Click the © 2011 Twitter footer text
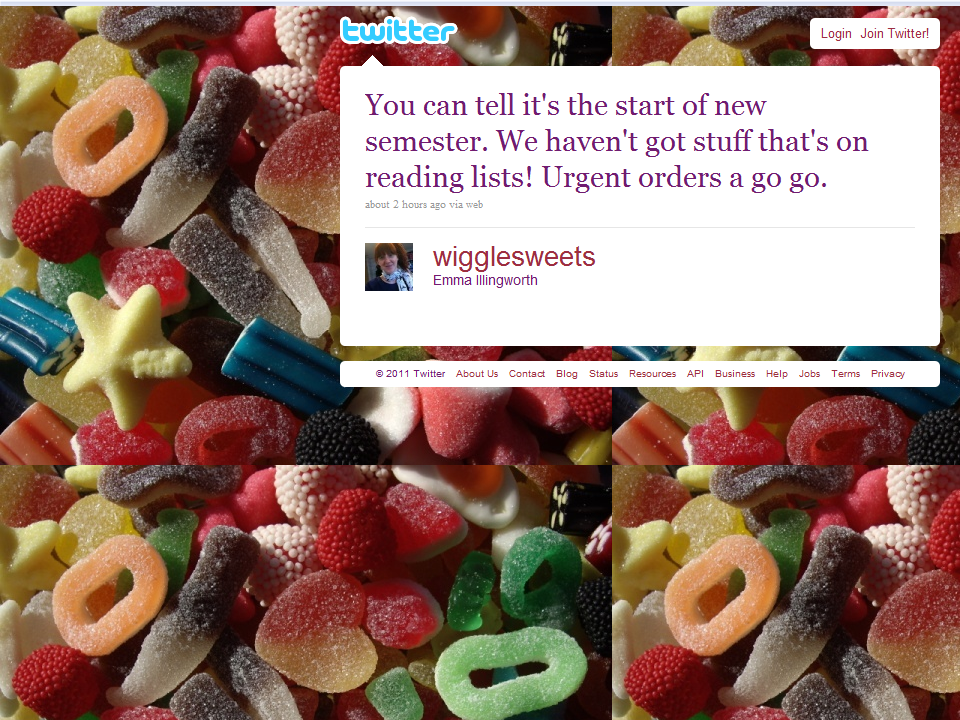 (410, 373)
